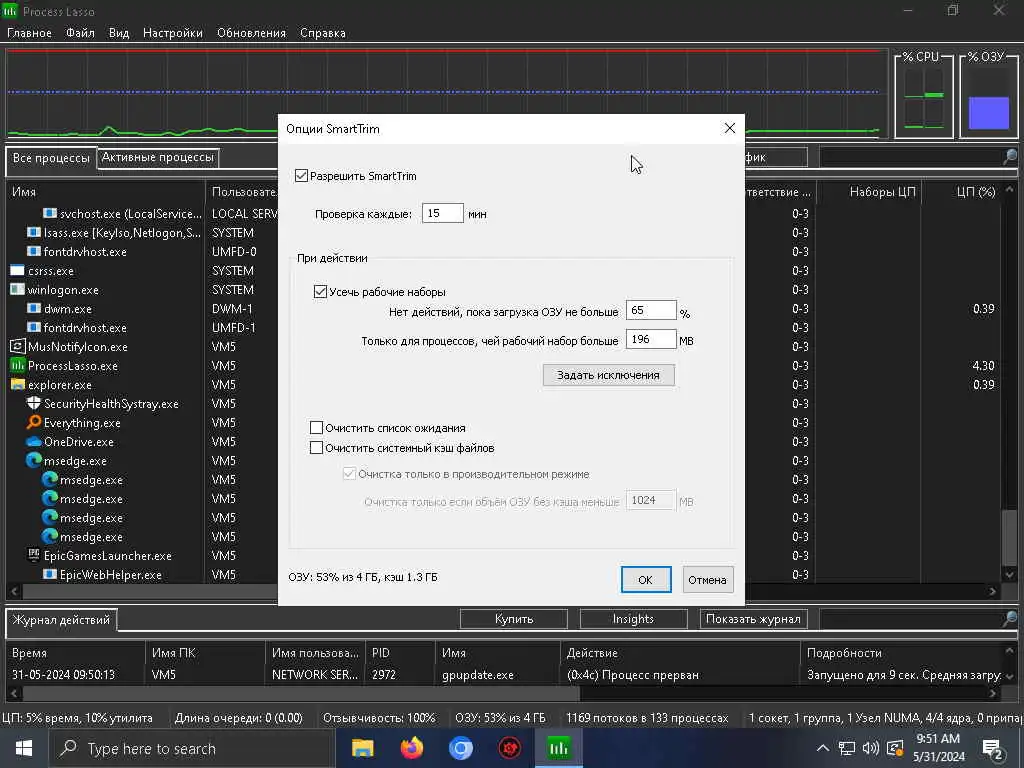Open the Windows Start menu
Image resolution: width=1024 pixels, height=768 pixels.
coord(24,748)
